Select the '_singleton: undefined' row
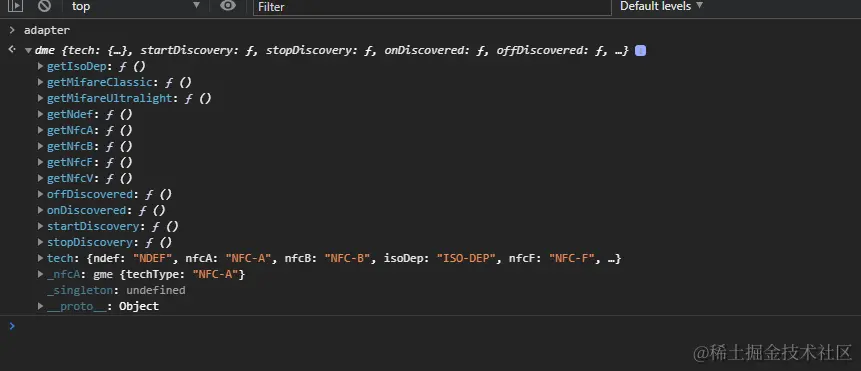 pyautogui.click(x=116, y=290)
